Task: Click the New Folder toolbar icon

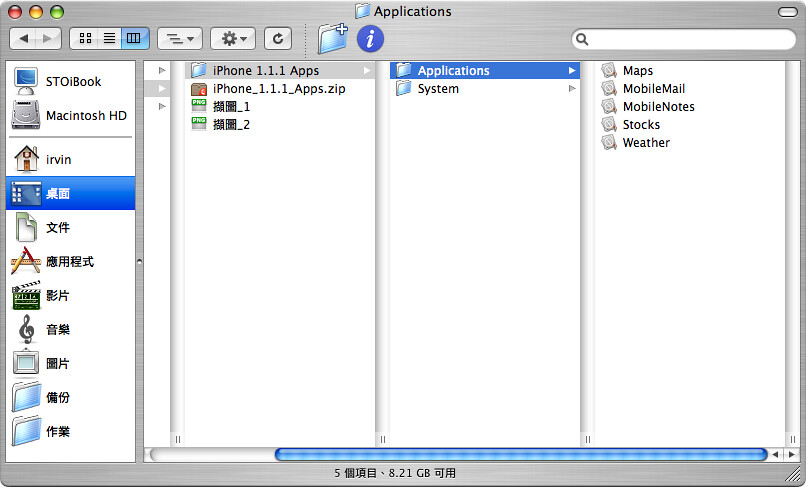Action: (x=332, y=38)
